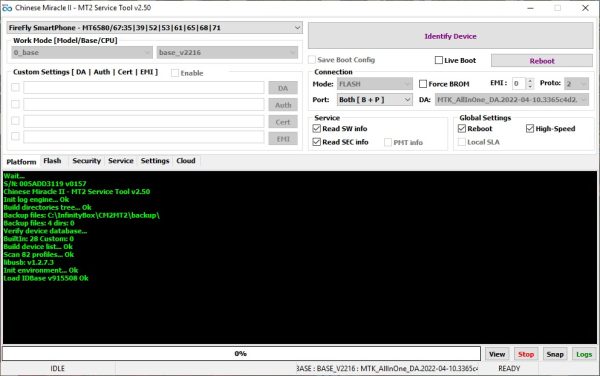Click the Snap button

click(555, 354)
